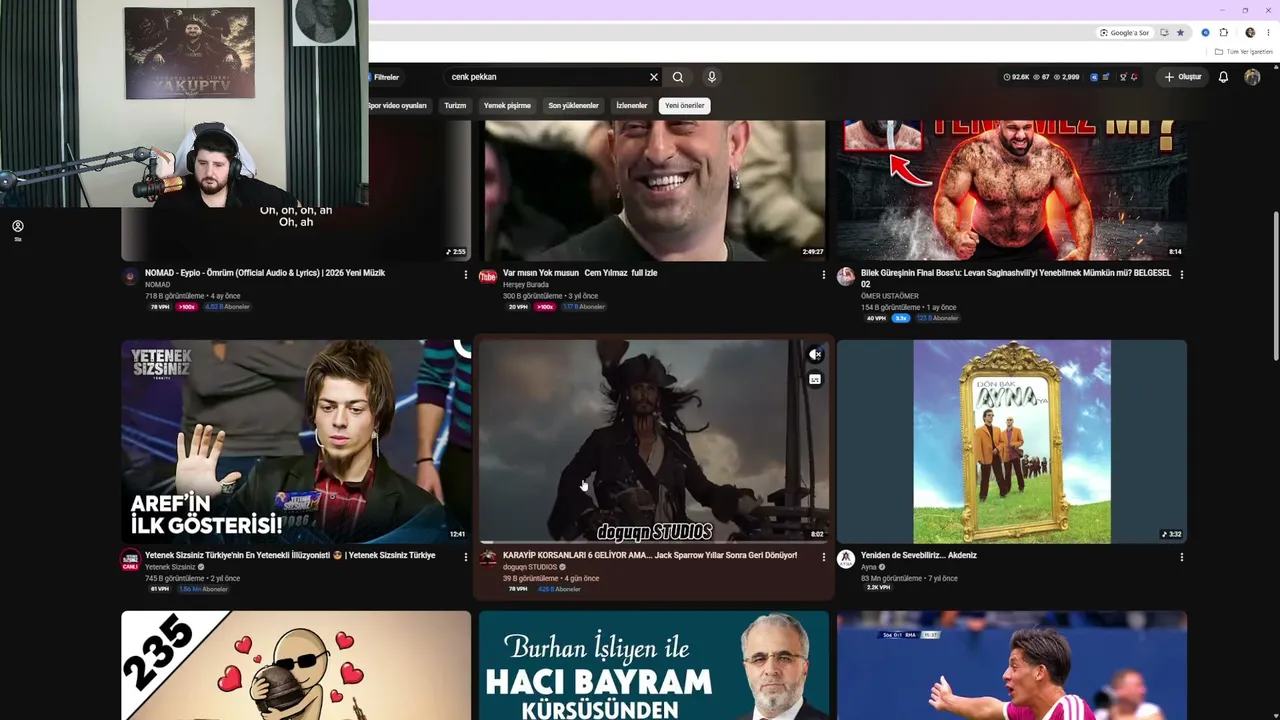1280x720 pixels.
Task: Clear the search box text with X
Action: point(654,77)
